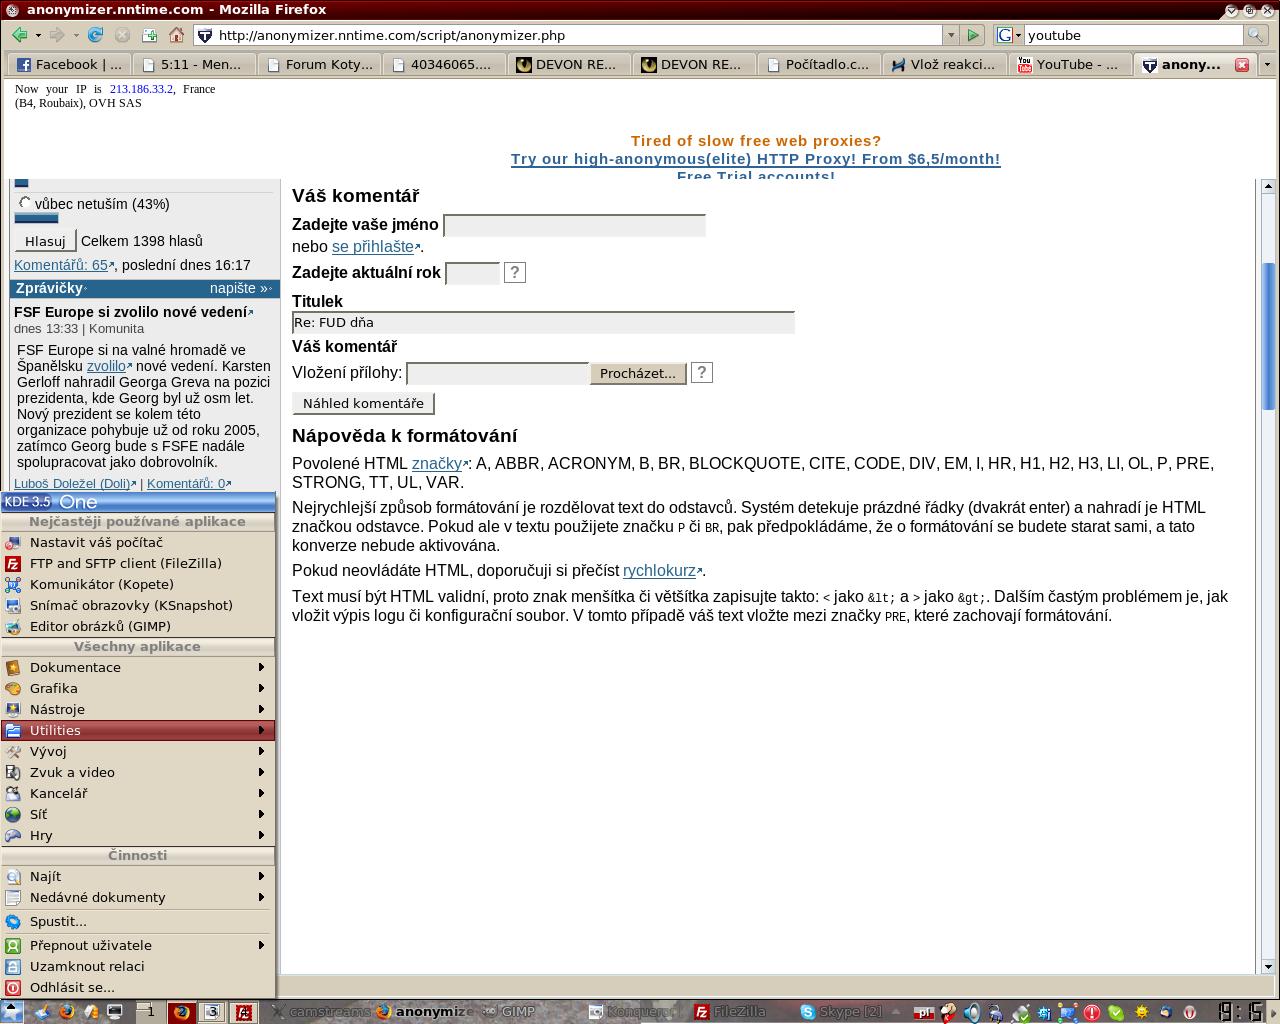Launch Komunikátor (Kopete)

click(x=138, y=584)
